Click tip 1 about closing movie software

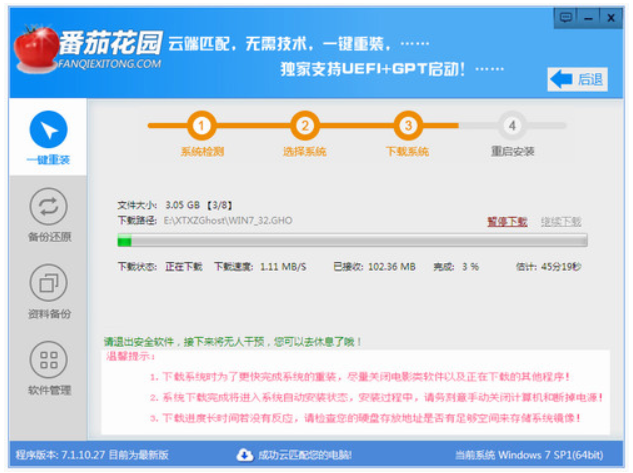359,377
